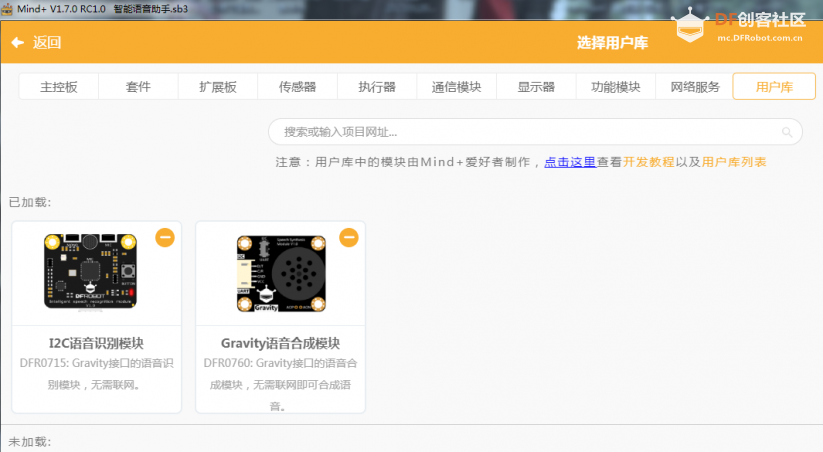The height and width of the screenshot is (452, 823).
Task: Open the 主控板 tab
Action: coord(59,87)
